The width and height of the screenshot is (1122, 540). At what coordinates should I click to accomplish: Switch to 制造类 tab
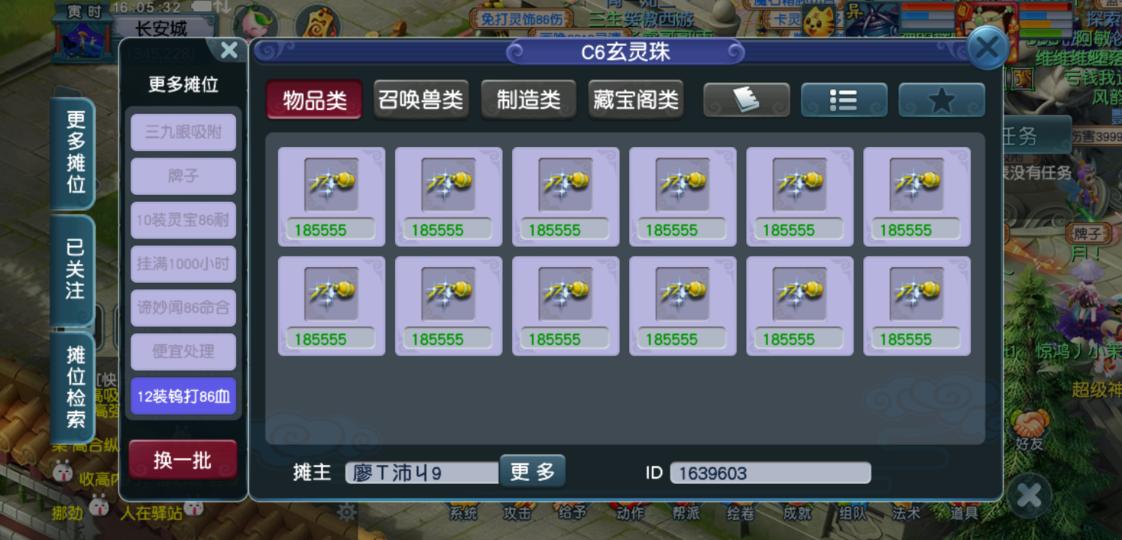pos(528,99)
